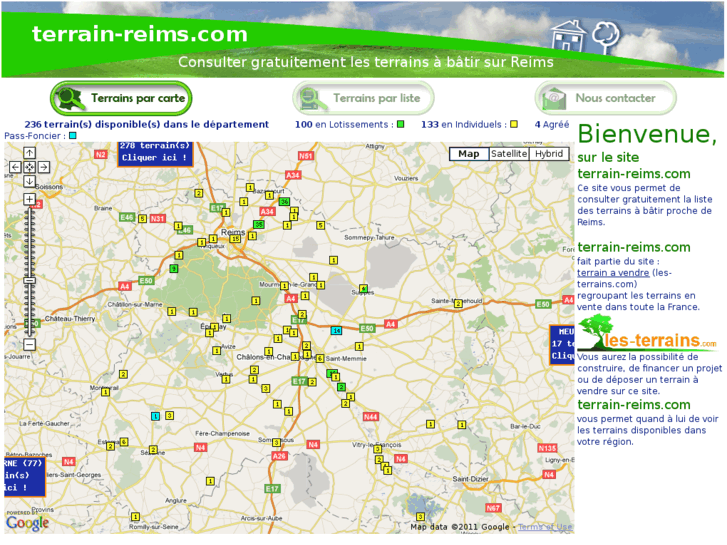Select the yellow 5 marker beside N31
The image size is (727, 545).
click(143, 218)
